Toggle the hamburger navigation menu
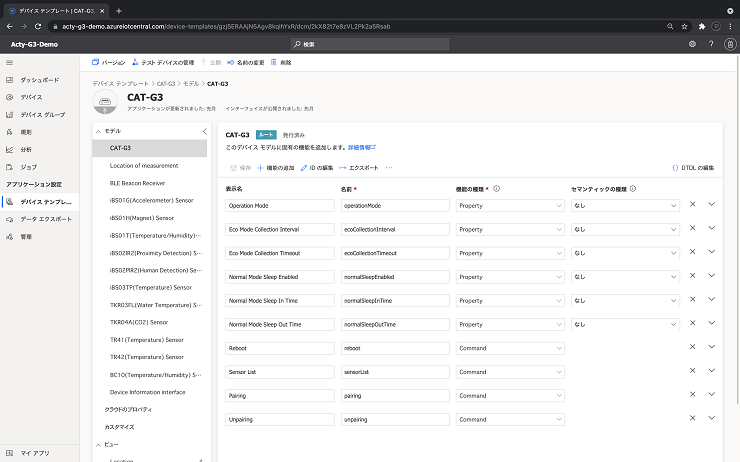Image resolution: width=740 pixels, height=462 pixels. click(9, 62)
